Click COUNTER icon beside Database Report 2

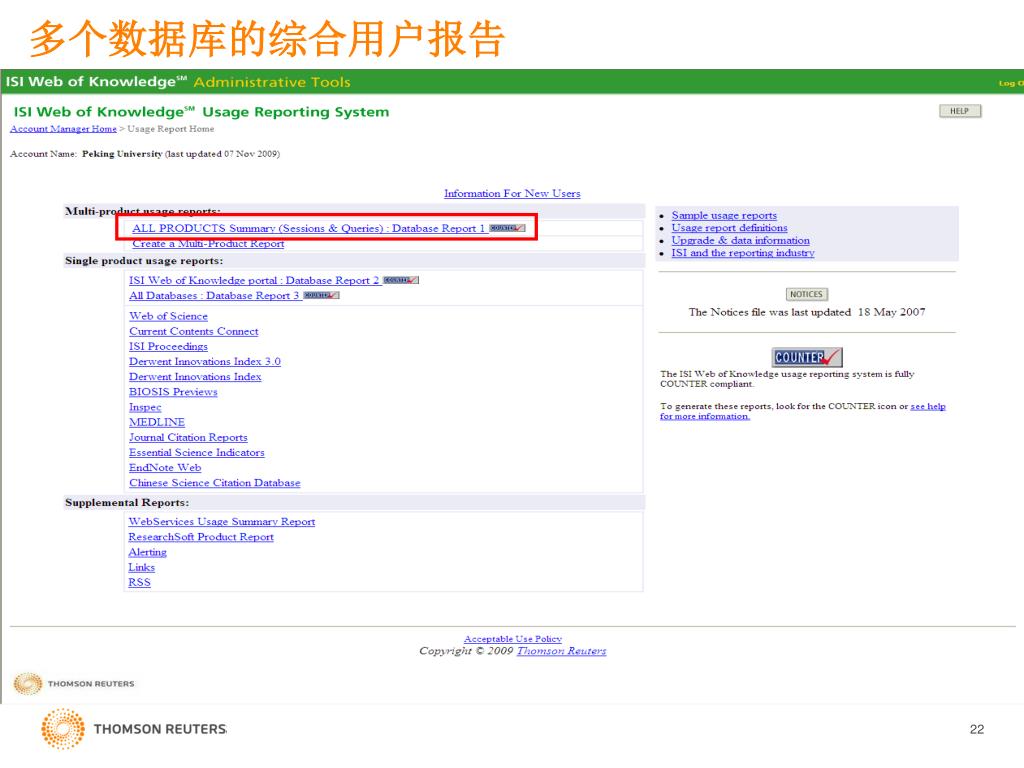pos(401,280)
